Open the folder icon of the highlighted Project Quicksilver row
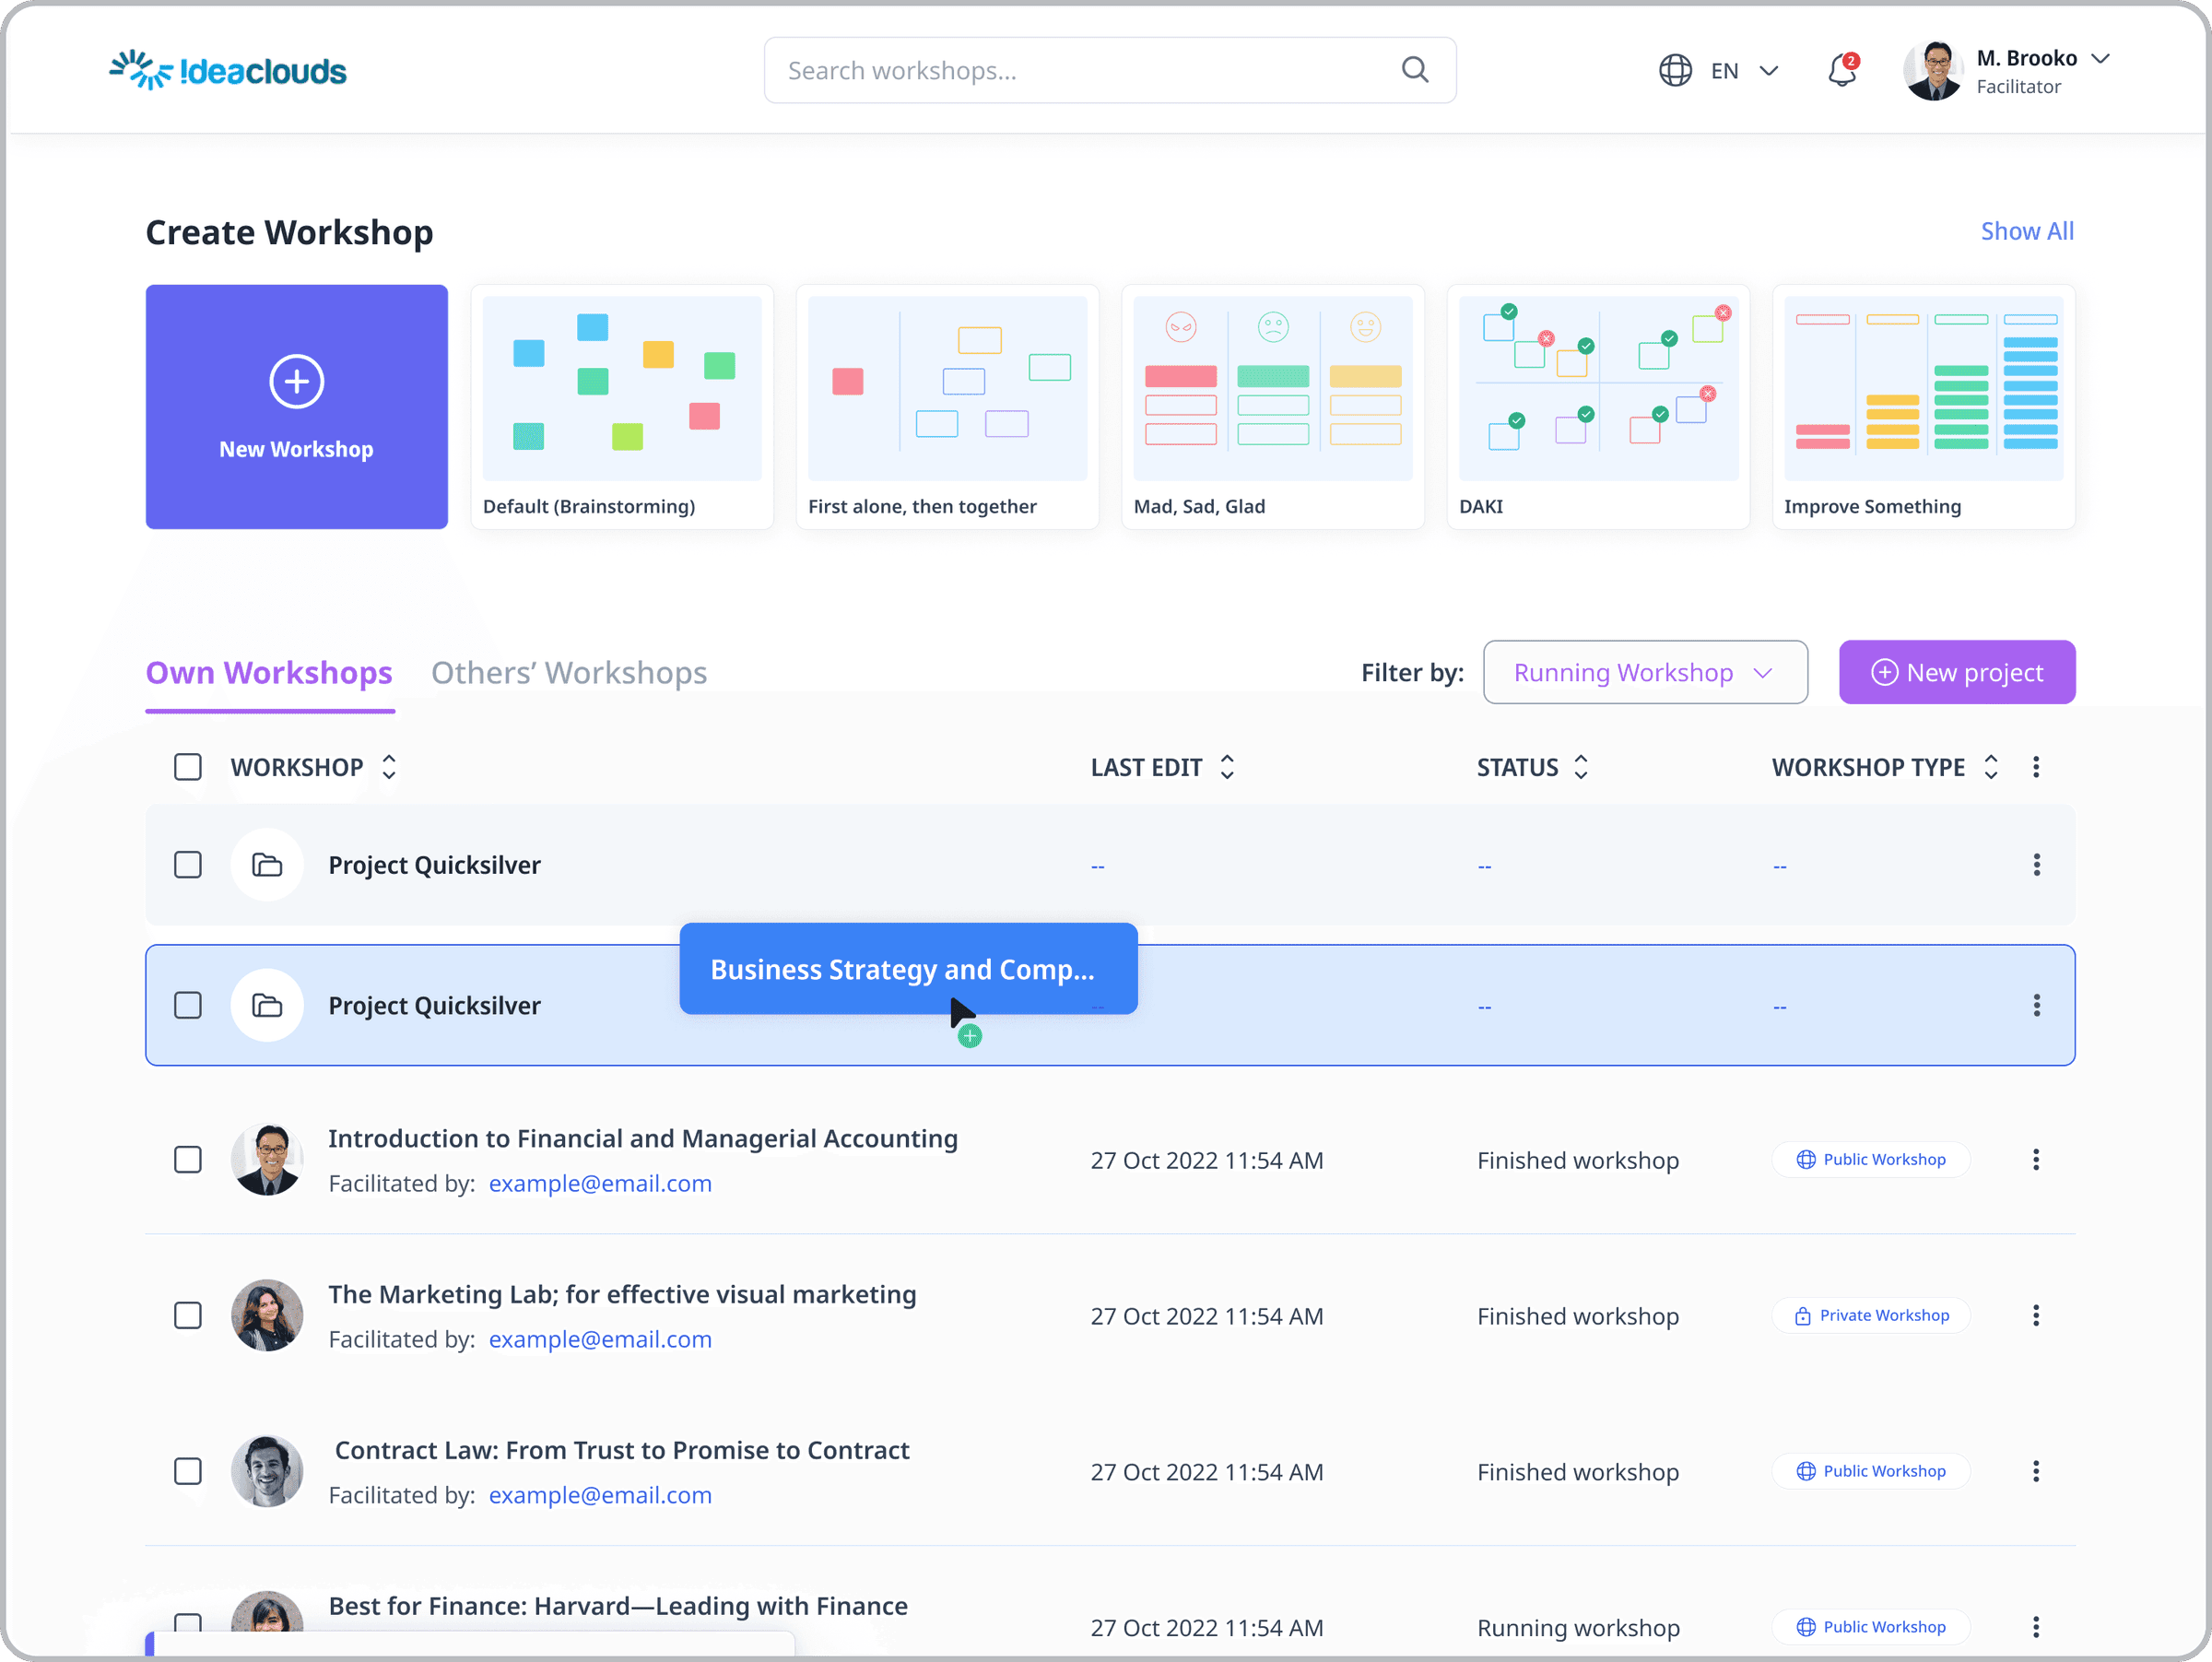 tap(267, 1005)
